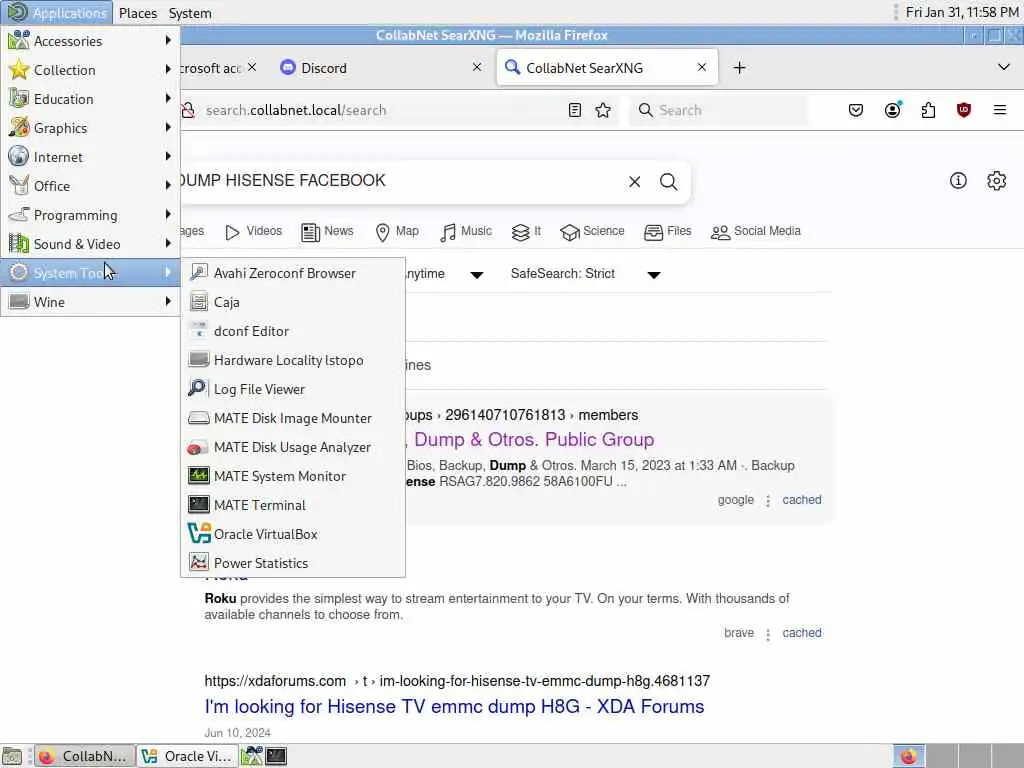Open the Pocket save icon
Image resolution: width=1024 pixels, height=768 pixels.
(x=856, y=110)
